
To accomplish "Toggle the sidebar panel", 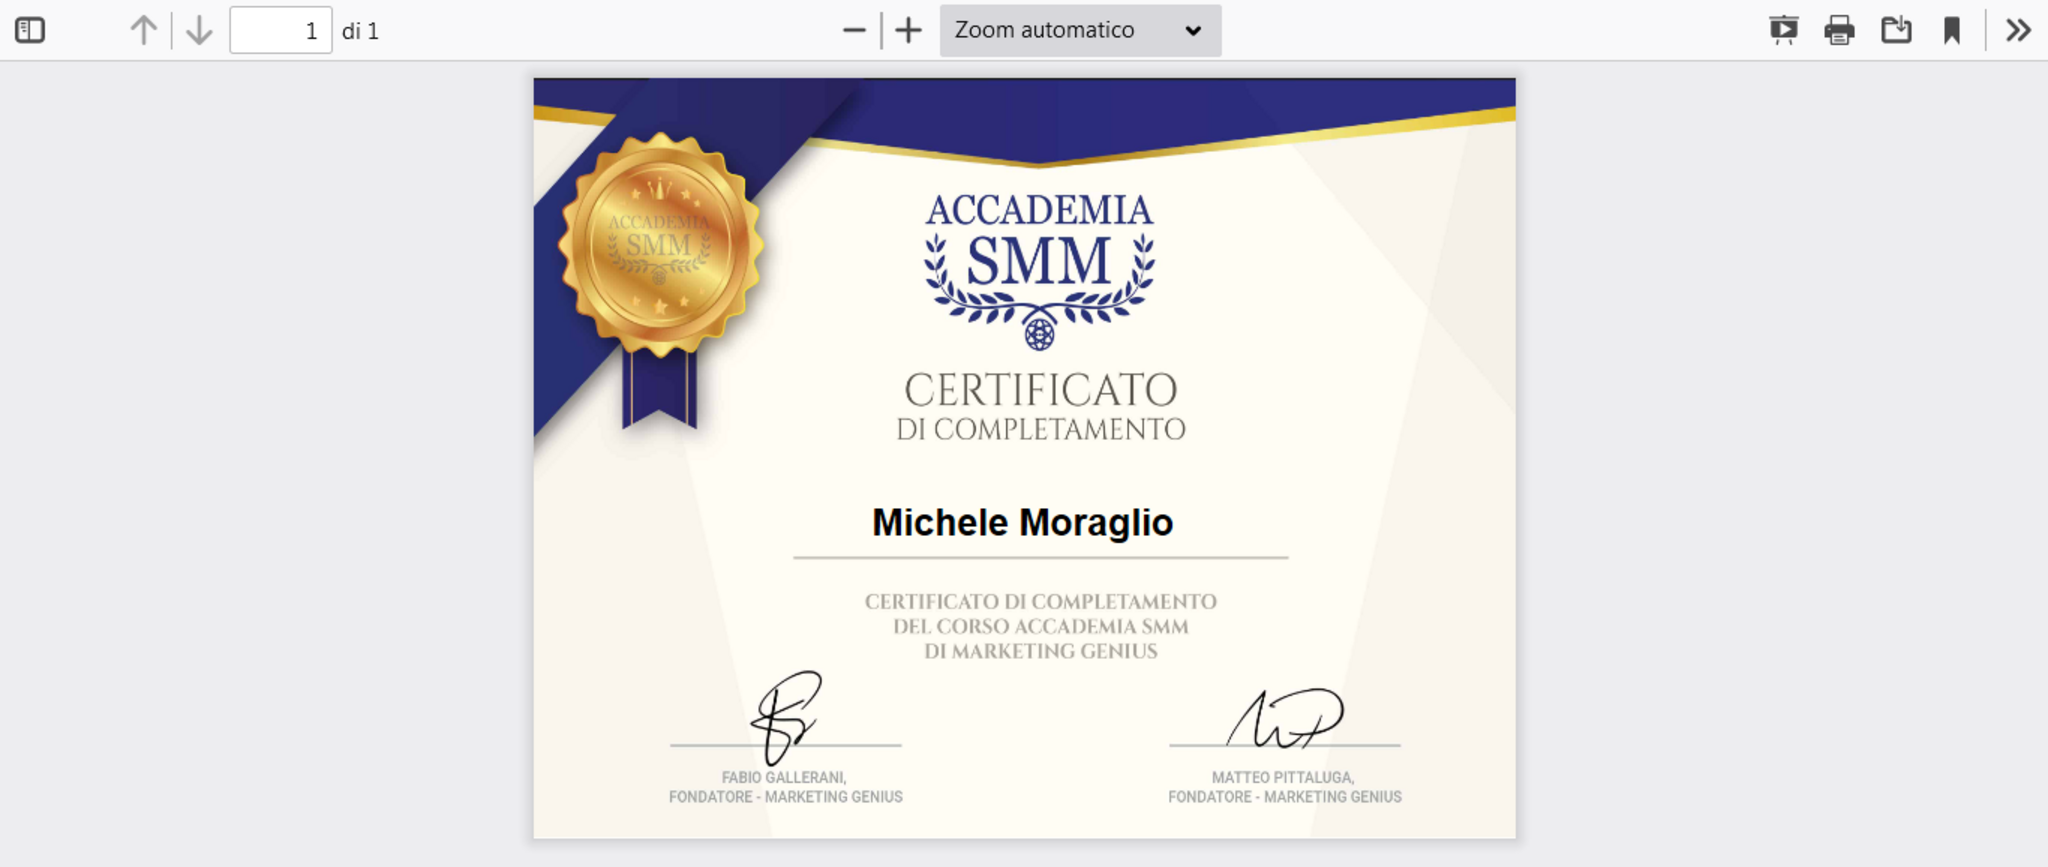I will point(30,30).
